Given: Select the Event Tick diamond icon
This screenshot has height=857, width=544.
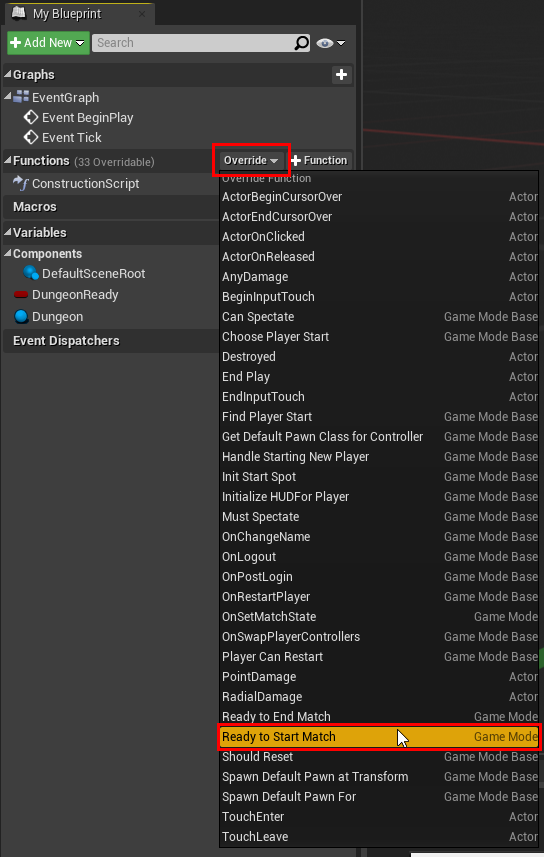Looking at the screenshot, I should [31, 137].
